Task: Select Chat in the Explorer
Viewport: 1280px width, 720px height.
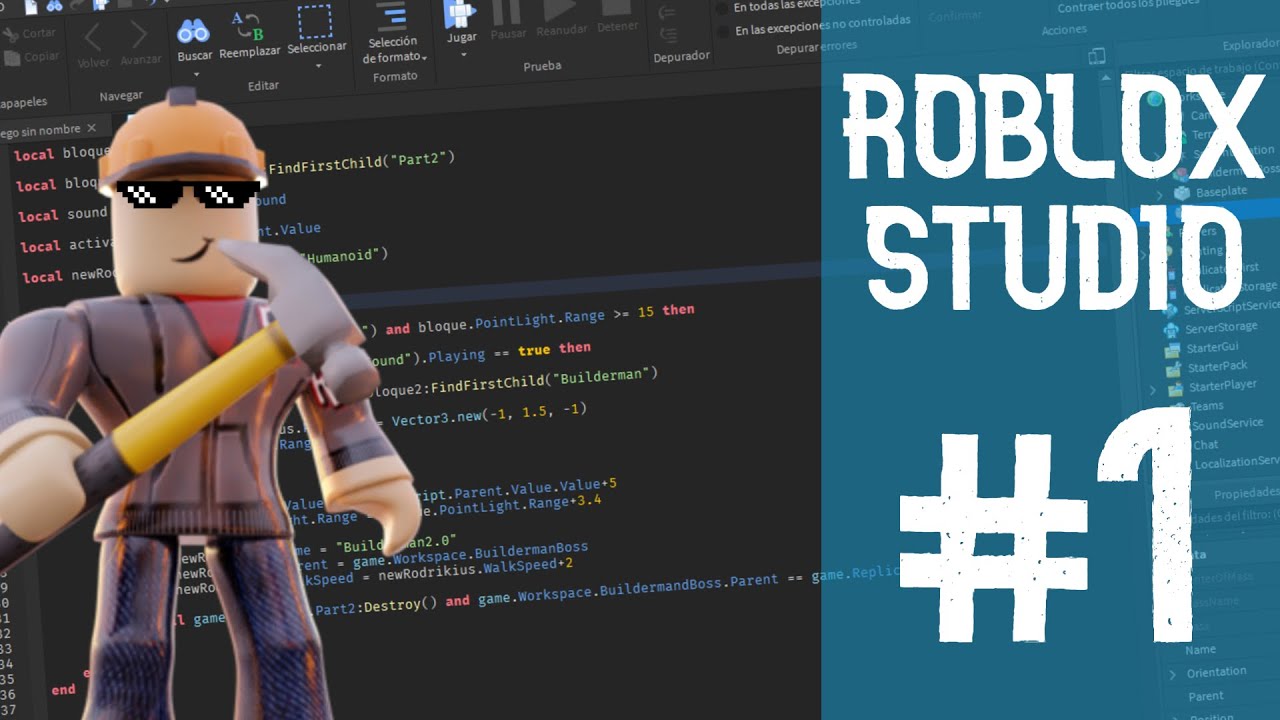Action: 1206,445
